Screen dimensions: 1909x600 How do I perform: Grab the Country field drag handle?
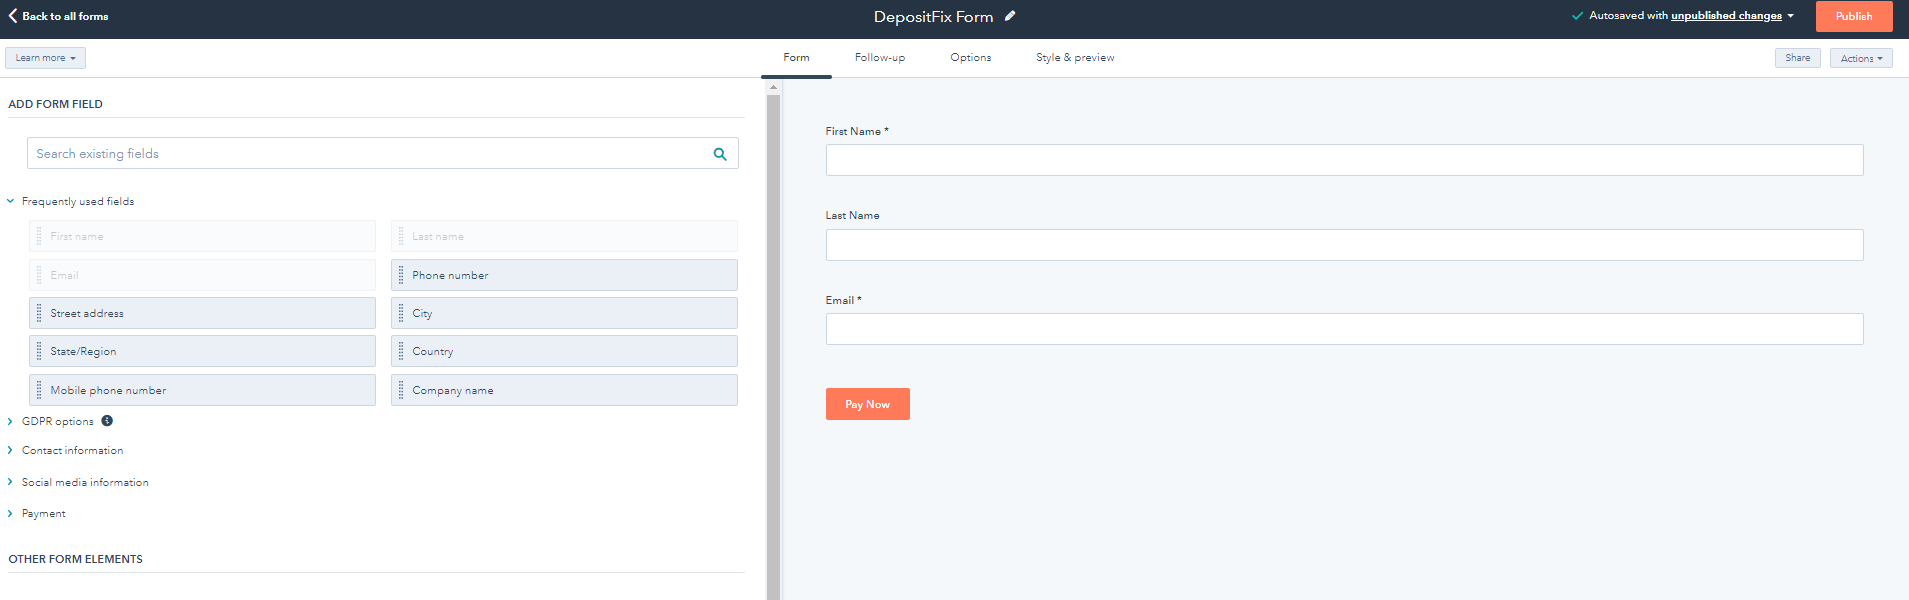coord(401,351)
